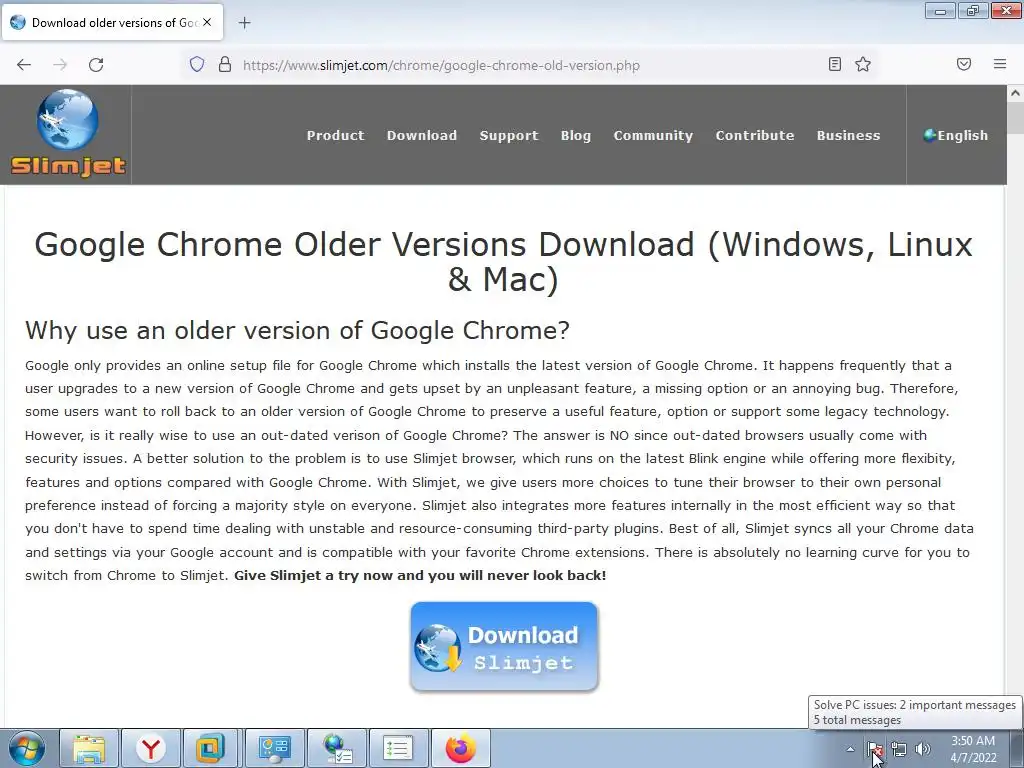Open the Download menu item

tap(422, 135)
